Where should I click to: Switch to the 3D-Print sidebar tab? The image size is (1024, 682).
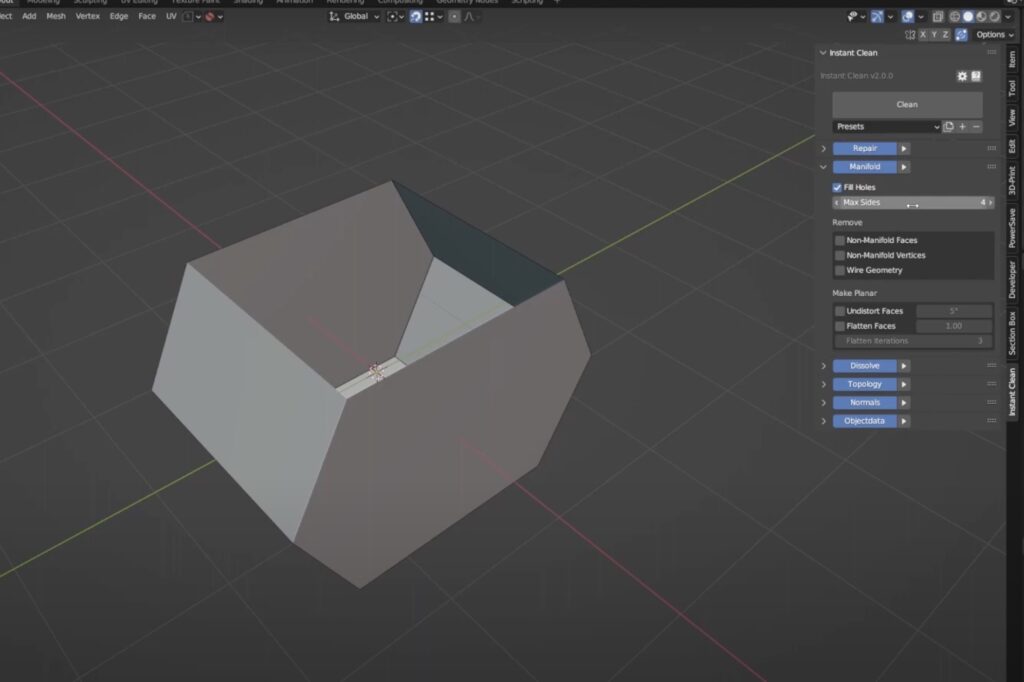[1012, 180]
